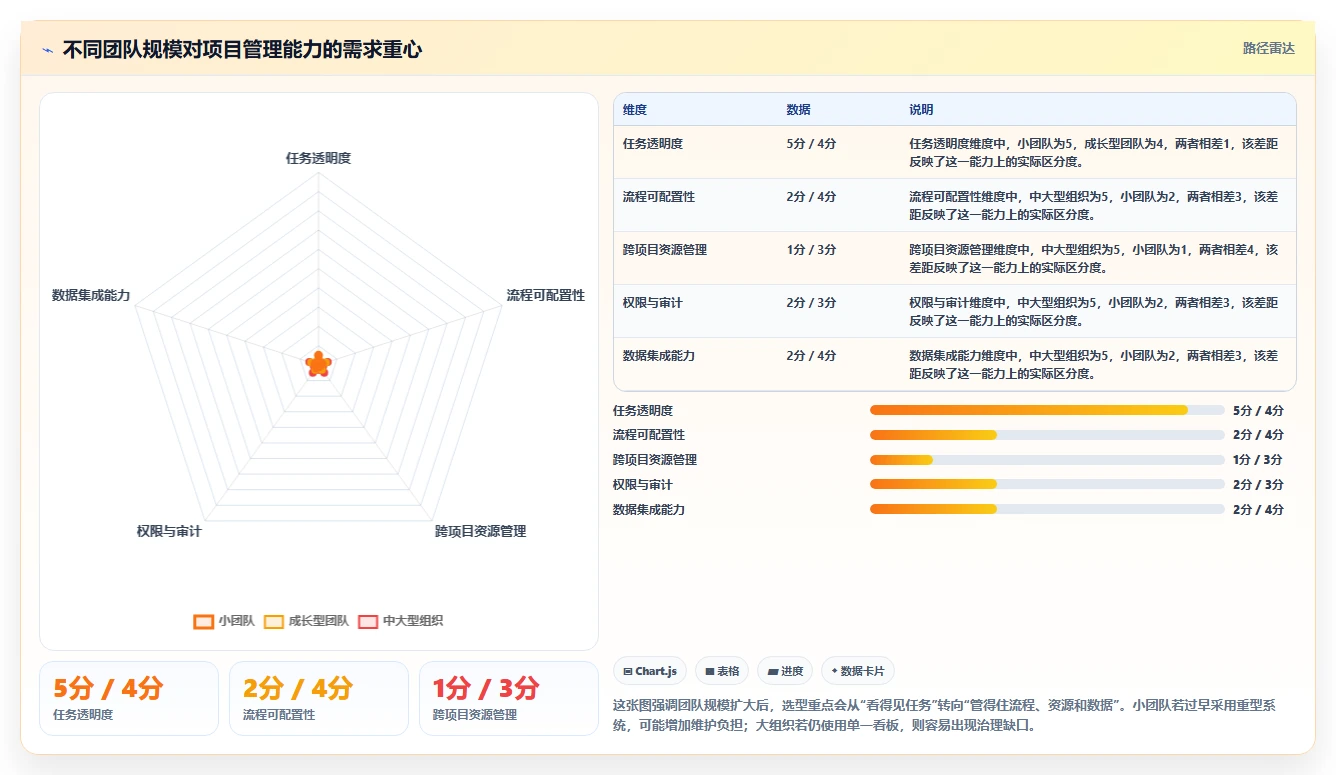Select the 流程可配置性 table row label

click(659, 197)
